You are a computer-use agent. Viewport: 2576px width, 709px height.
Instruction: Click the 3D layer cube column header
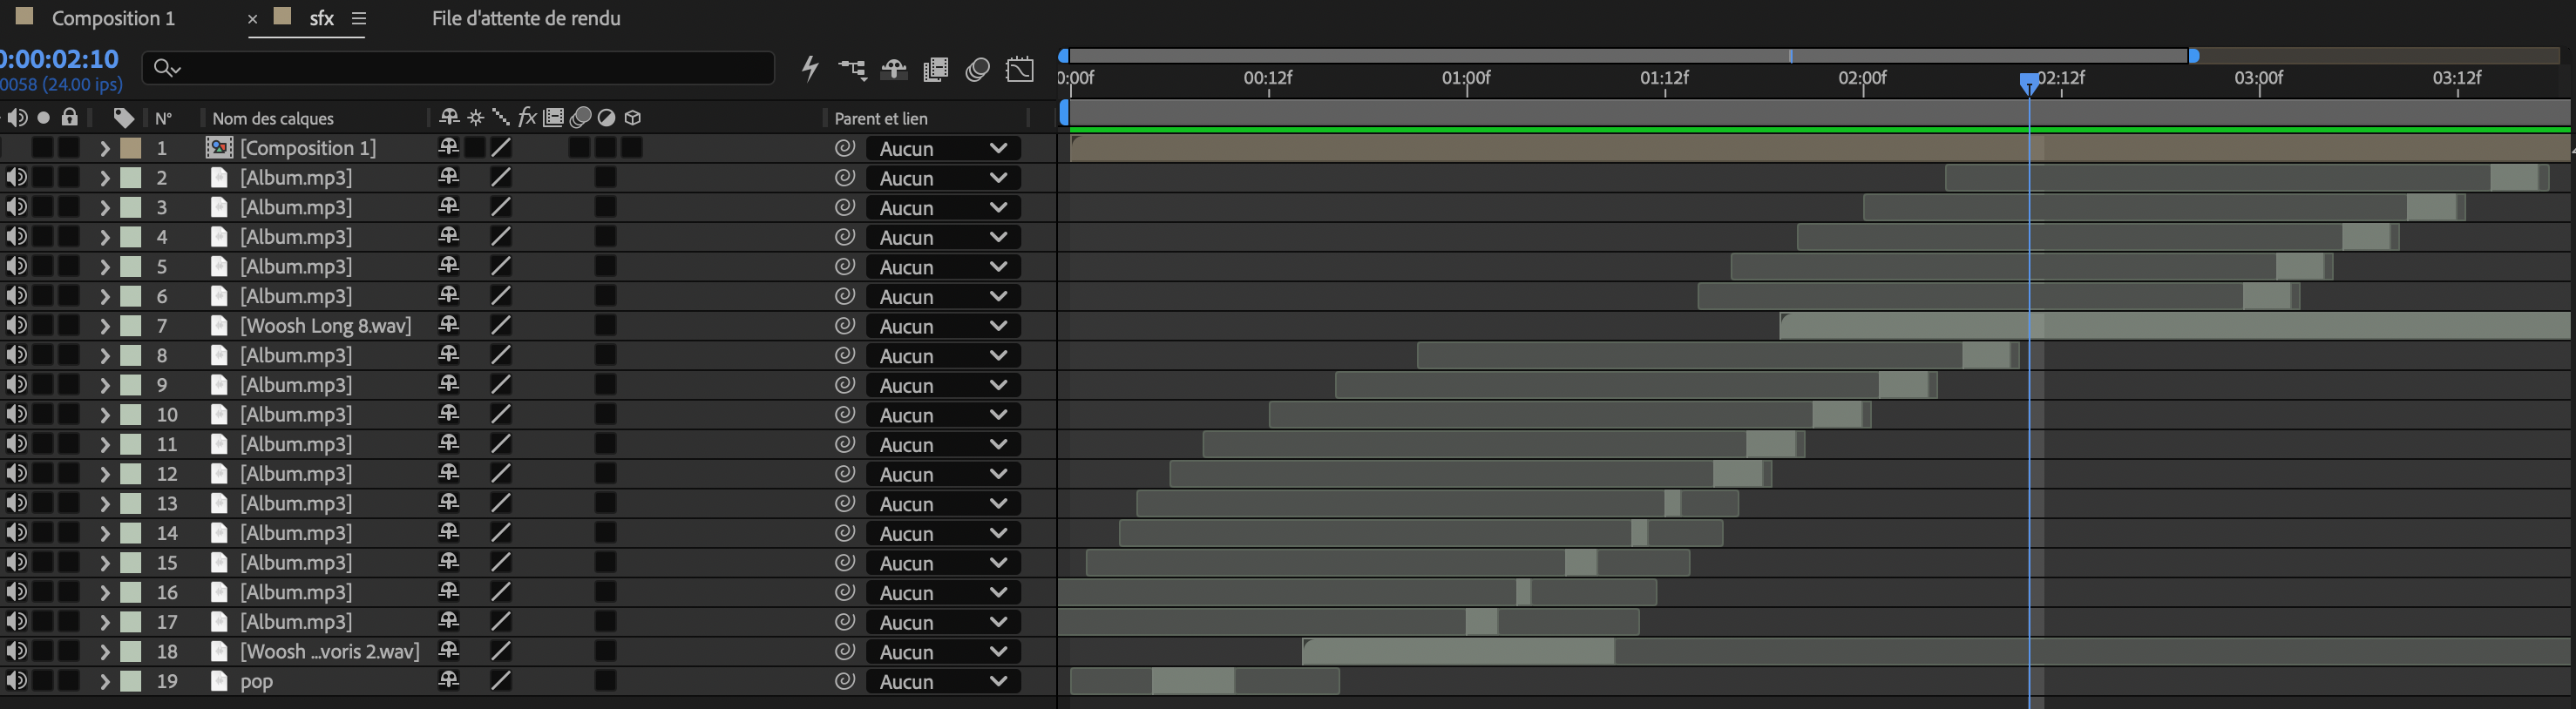coord(633,118)
